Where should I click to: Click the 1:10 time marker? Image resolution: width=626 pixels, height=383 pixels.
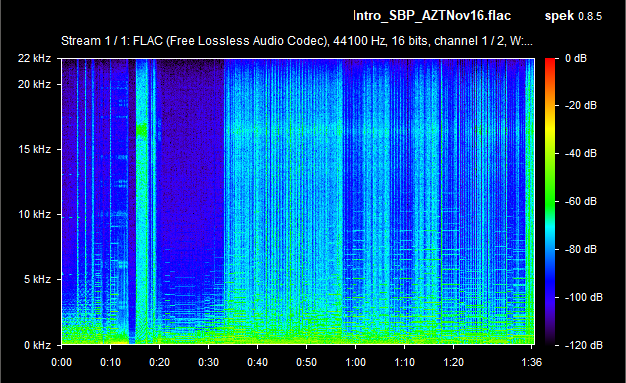point(404,362)
